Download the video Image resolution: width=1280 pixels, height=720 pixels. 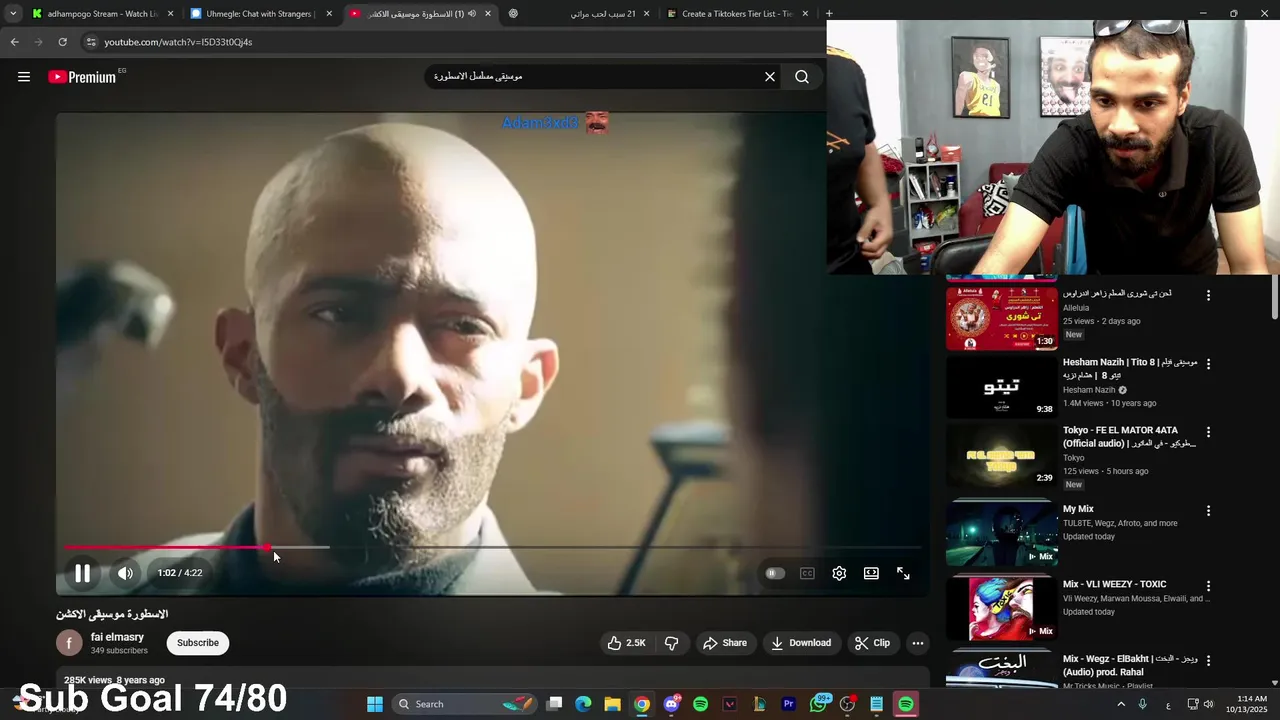pyautogui.click(x=801, y=643)
